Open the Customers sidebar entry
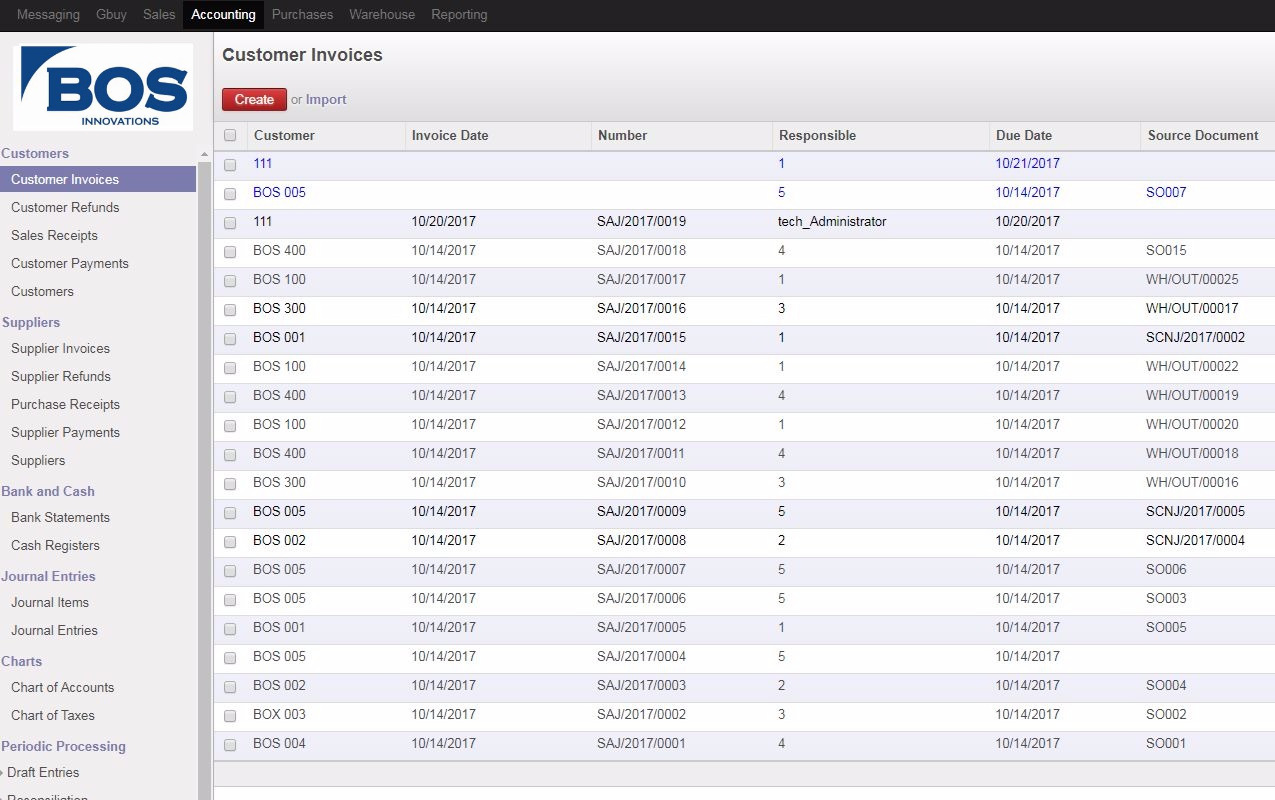This screenshot has width=1275, height=800. tap(42, 291)
